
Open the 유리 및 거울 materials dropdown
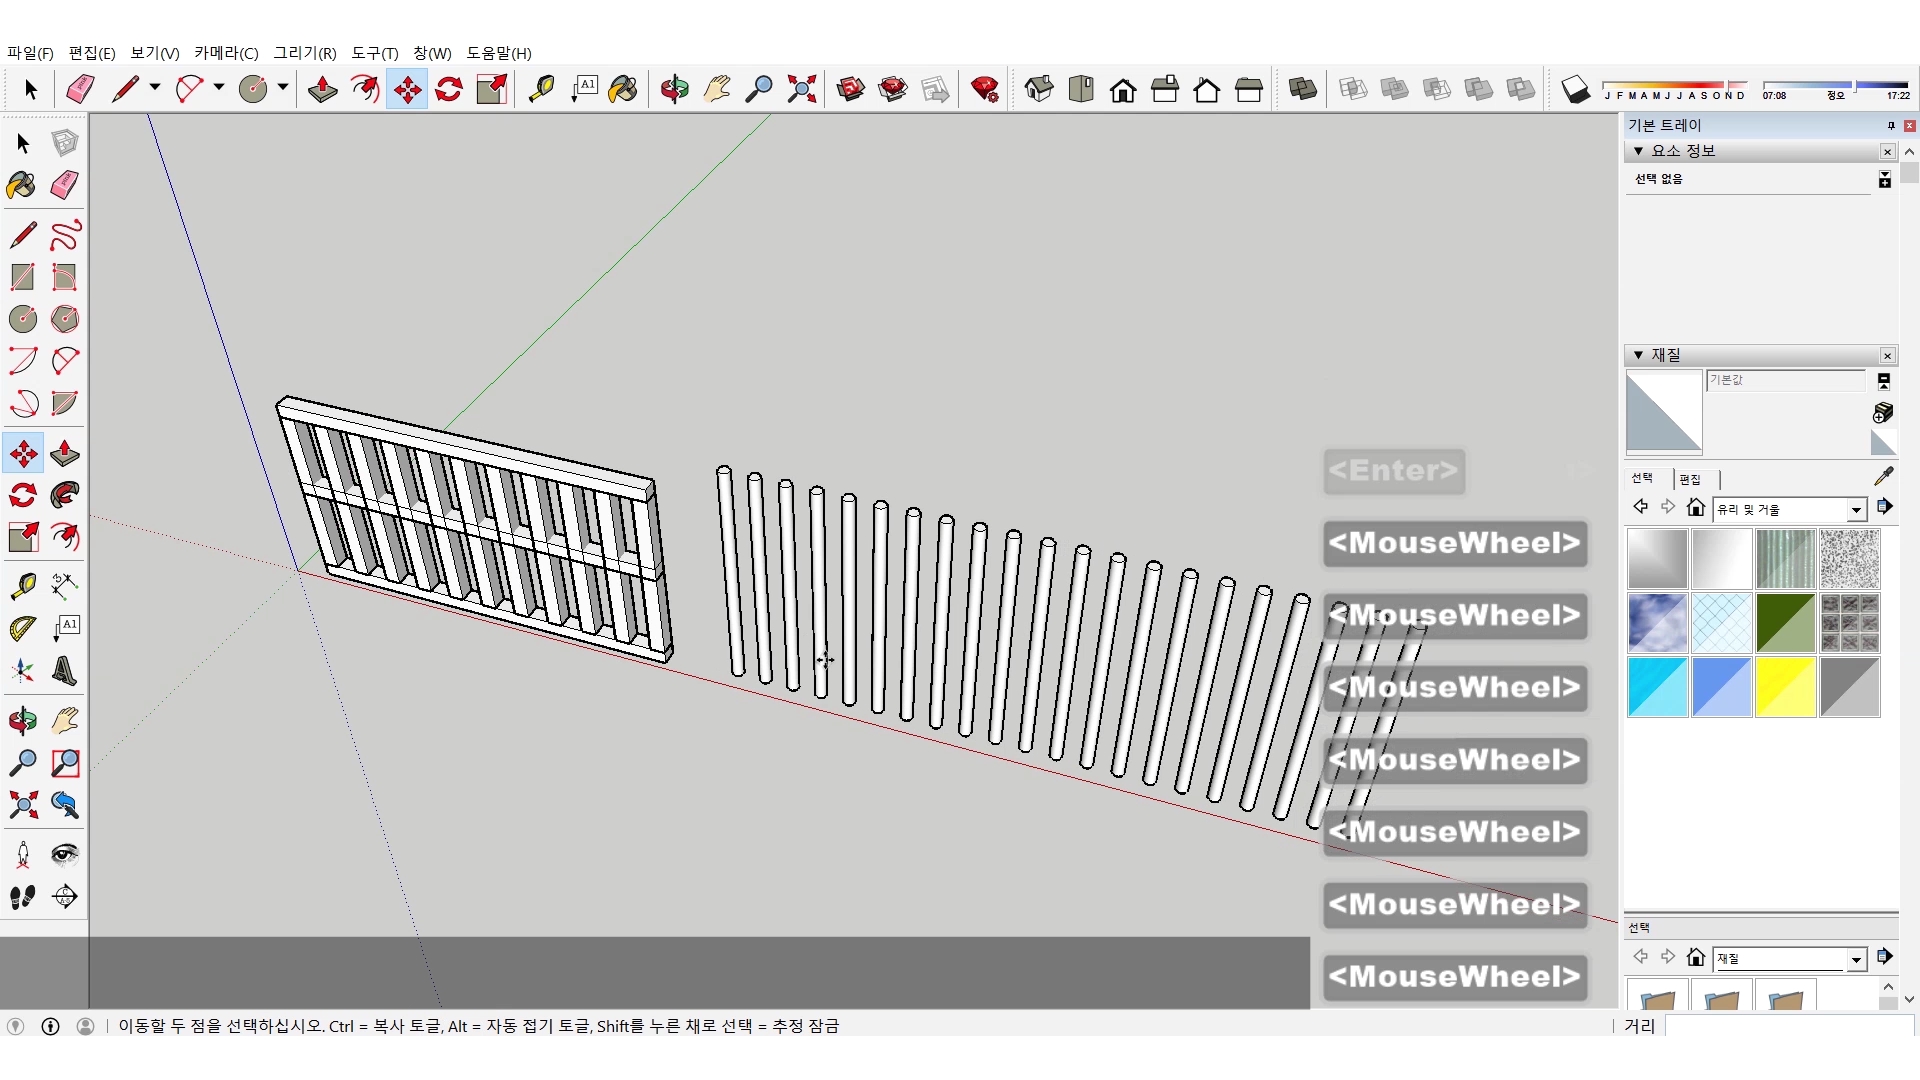coord(1856,510)
